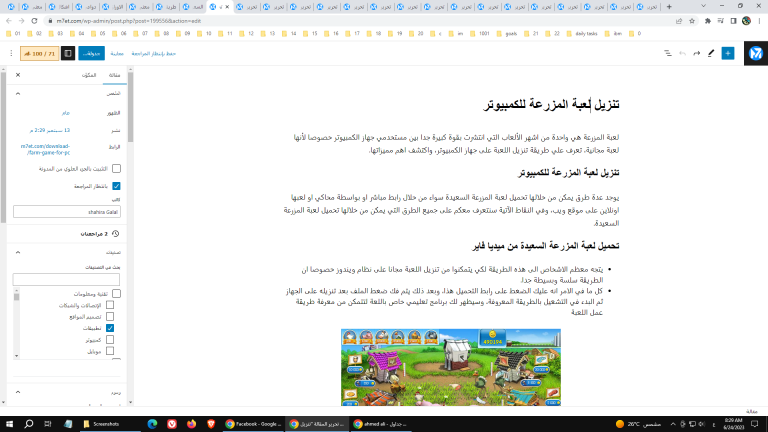The image size is (768, 432).
Task: Click the redo arrow in toolbar
Action: [696, 53]
